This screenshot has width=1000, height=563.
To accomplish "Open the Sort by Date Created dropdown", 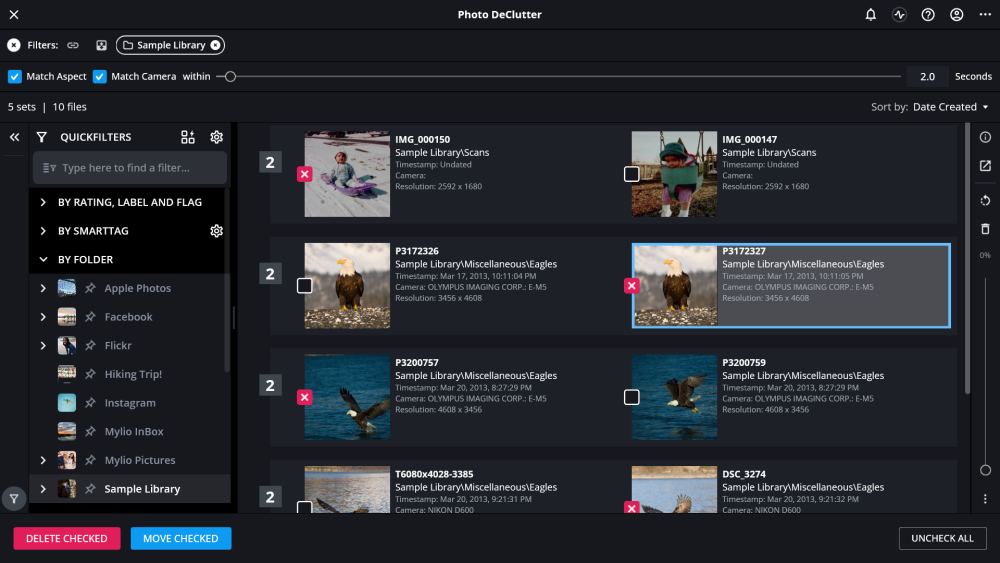I will [950, 107].
